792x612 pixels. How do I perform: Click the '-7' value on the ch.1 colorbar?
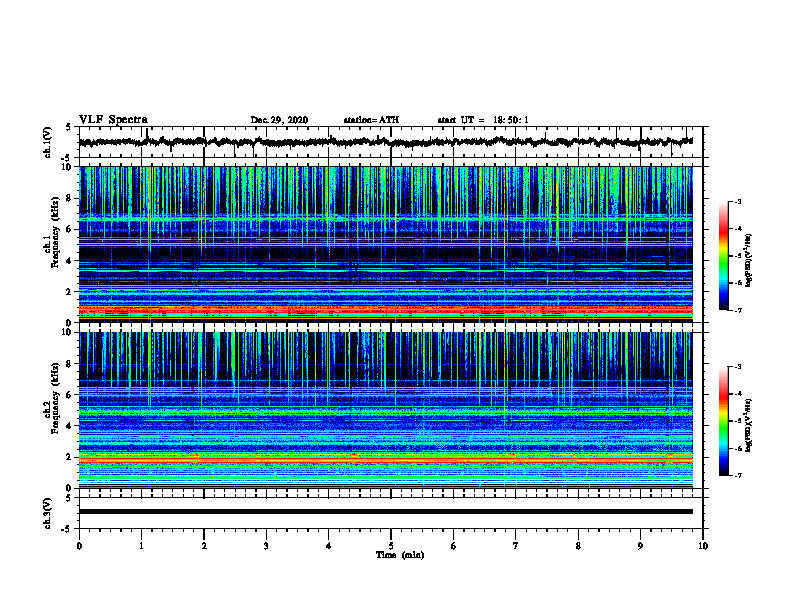[x=738, y=310]
